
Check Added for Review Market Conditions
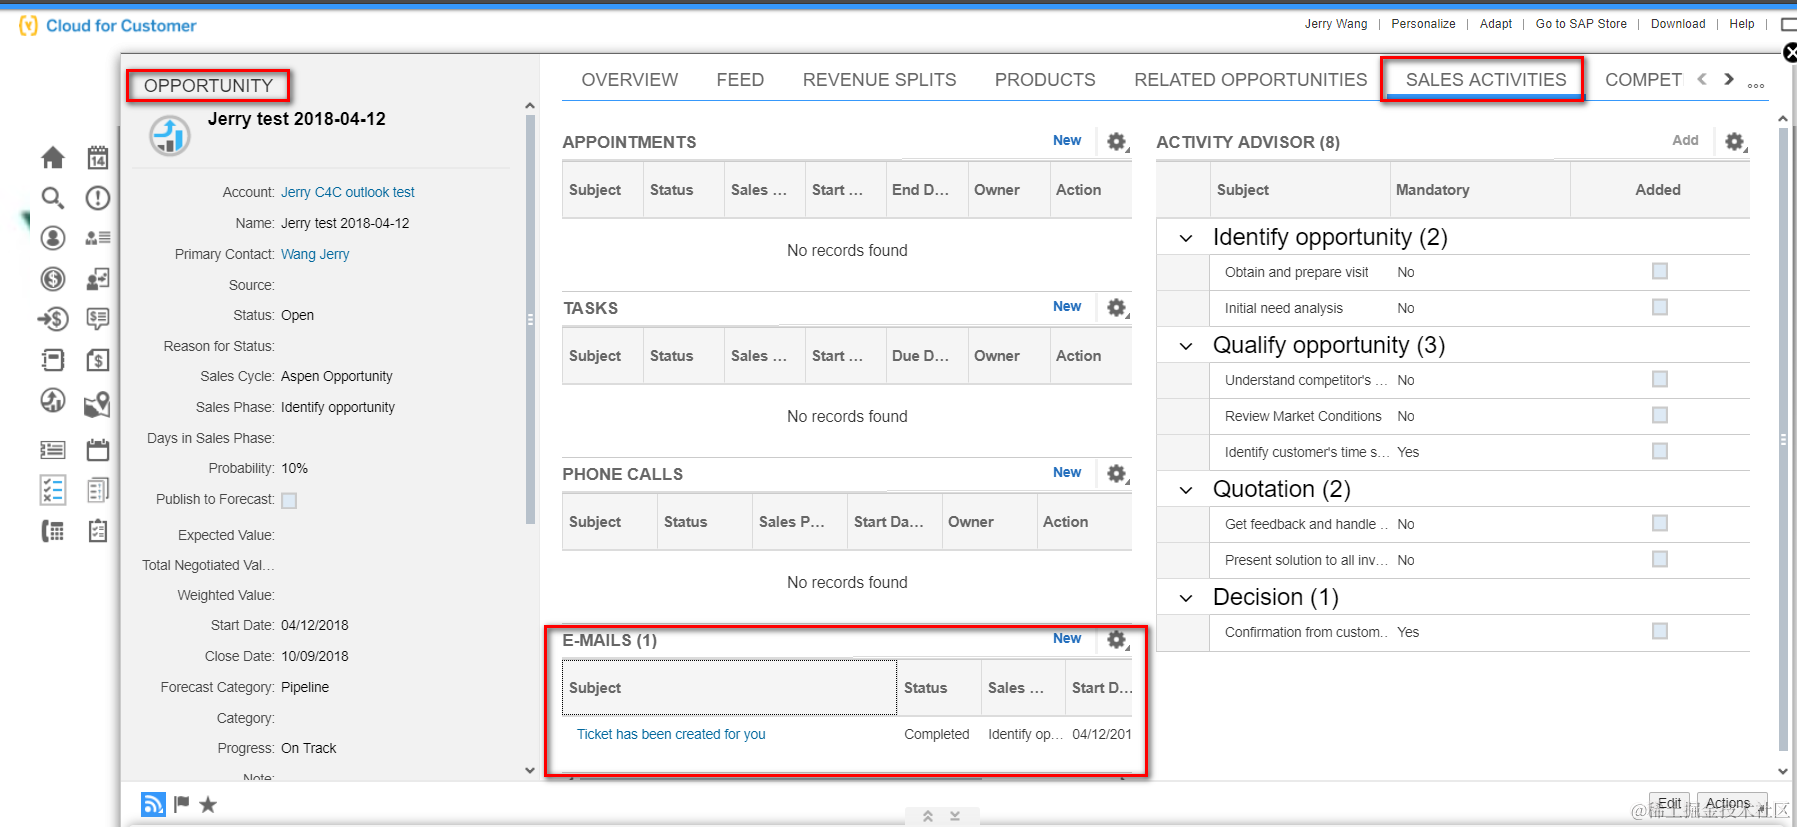coord(1660,415)
